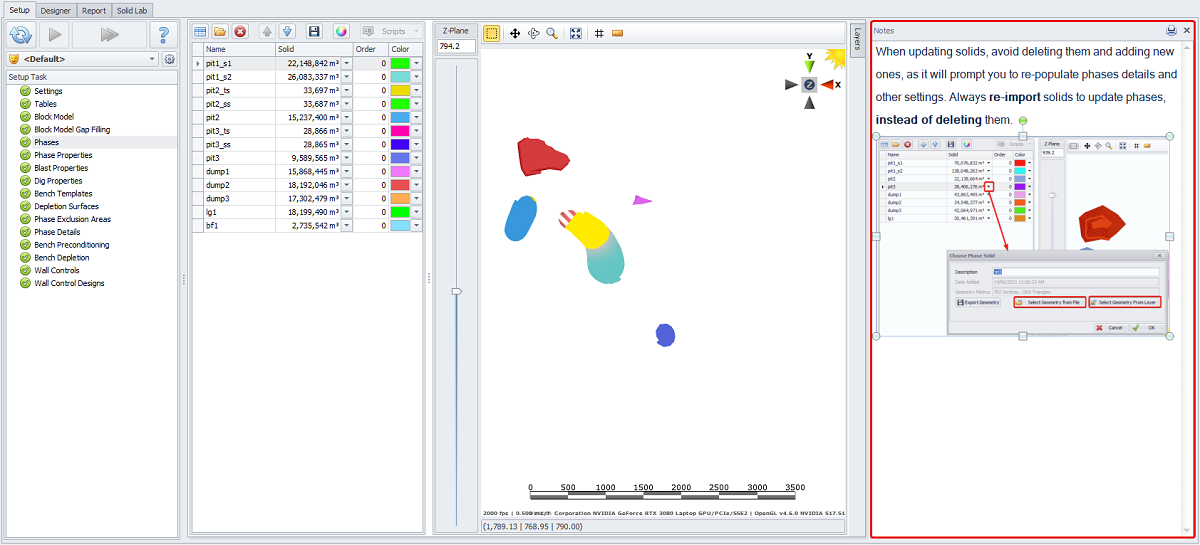Click the open folder icon in phases toolbar
Image resolution: width=1200 pixels, height=545 pixels.
coord(220,32)
